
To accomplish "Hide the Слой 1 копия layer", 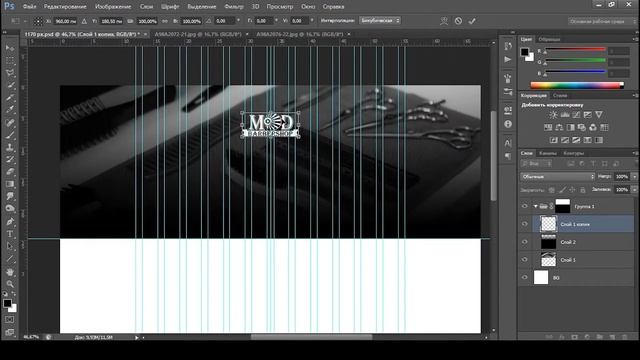I will [525, 224].
